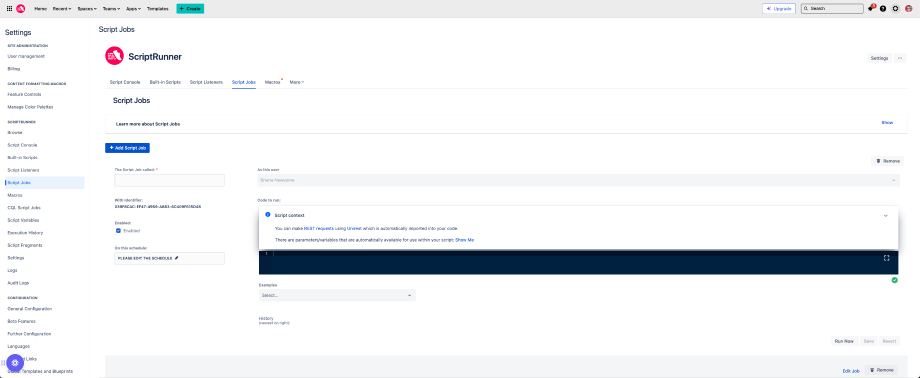The image size is (920, 378).
Task: Expand the More tab dropdown
Action: pyautogui.click(x=297, y=82)
